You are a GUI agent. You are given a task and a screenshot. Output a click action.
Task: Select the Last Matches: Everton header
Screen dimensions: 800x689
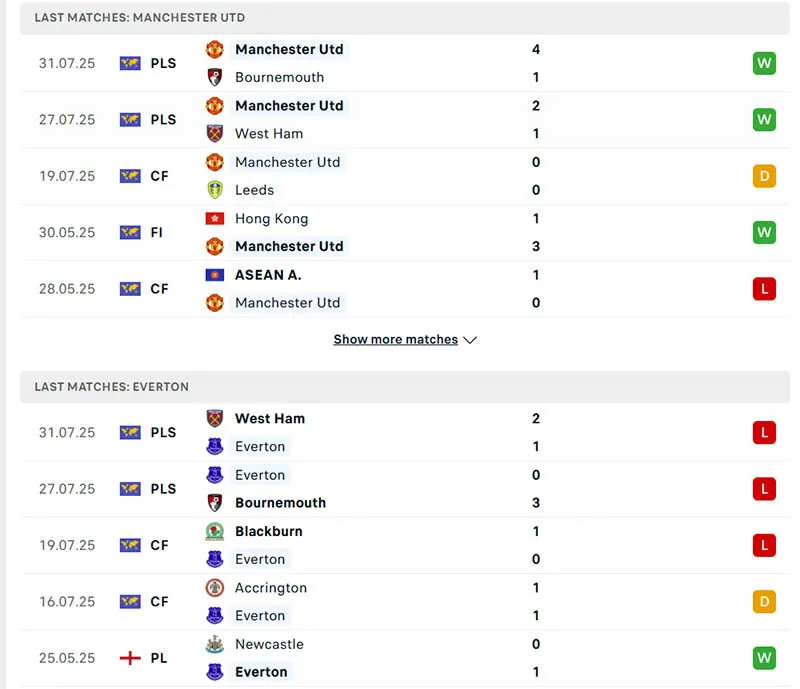pos(112,387)
